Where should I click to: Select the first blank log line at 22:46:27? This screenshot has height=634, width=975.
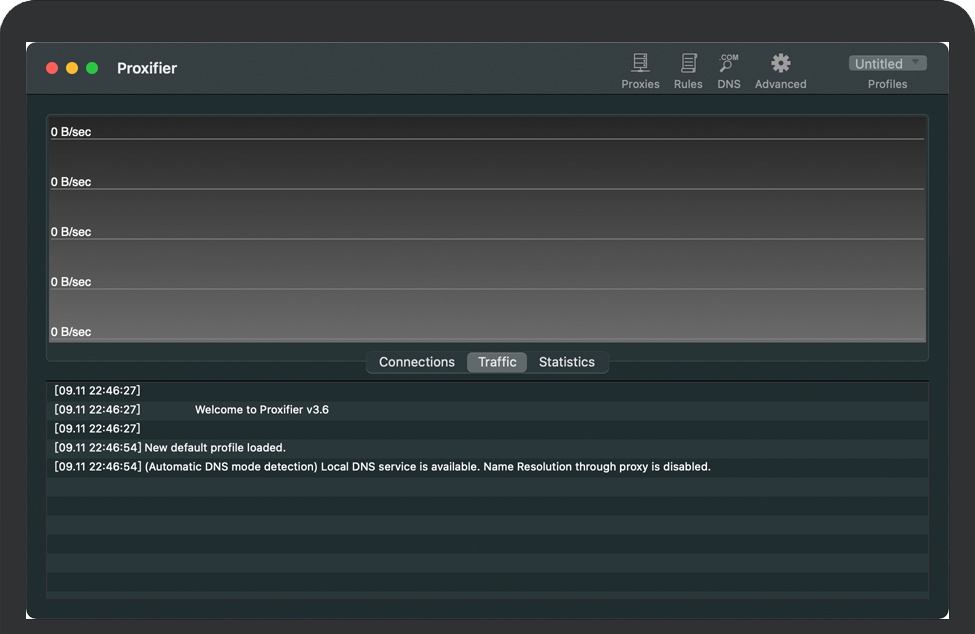coord(98,391)
